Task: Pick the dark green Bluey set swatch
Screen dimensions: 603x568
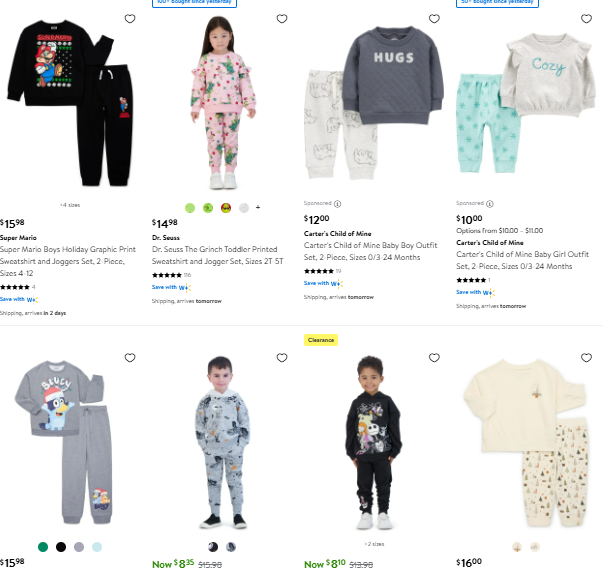Action: pyautogui.click(x=43, y=547)
